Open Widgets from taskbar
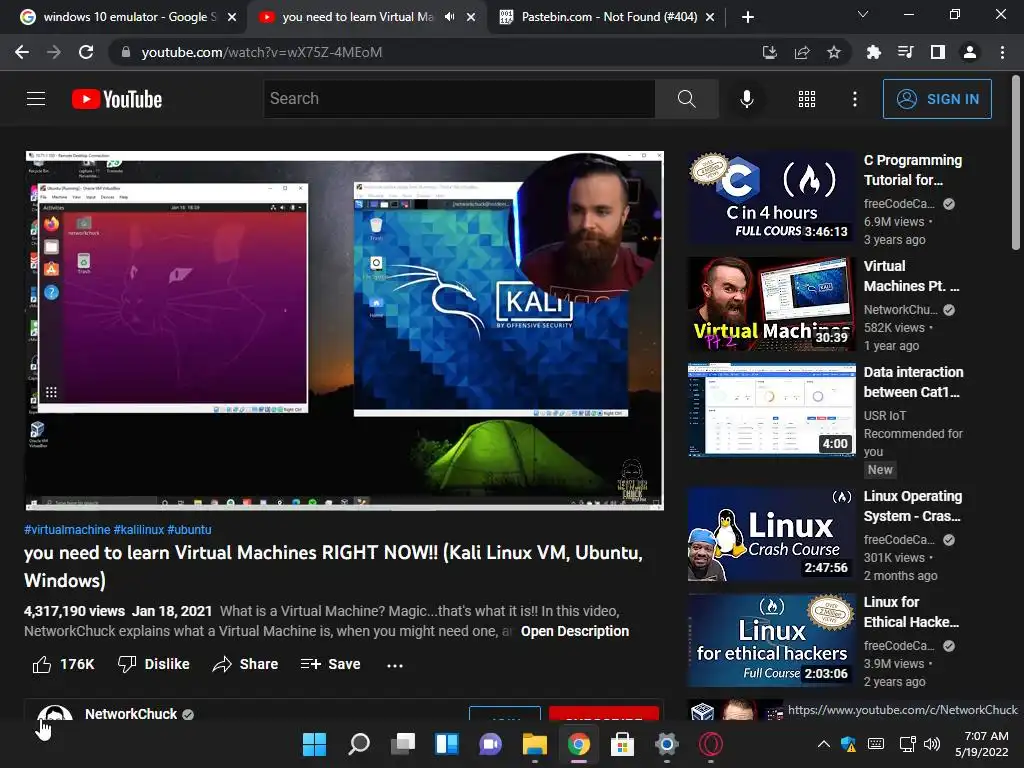Screen dimensions: 1024x768 point(447,744)
